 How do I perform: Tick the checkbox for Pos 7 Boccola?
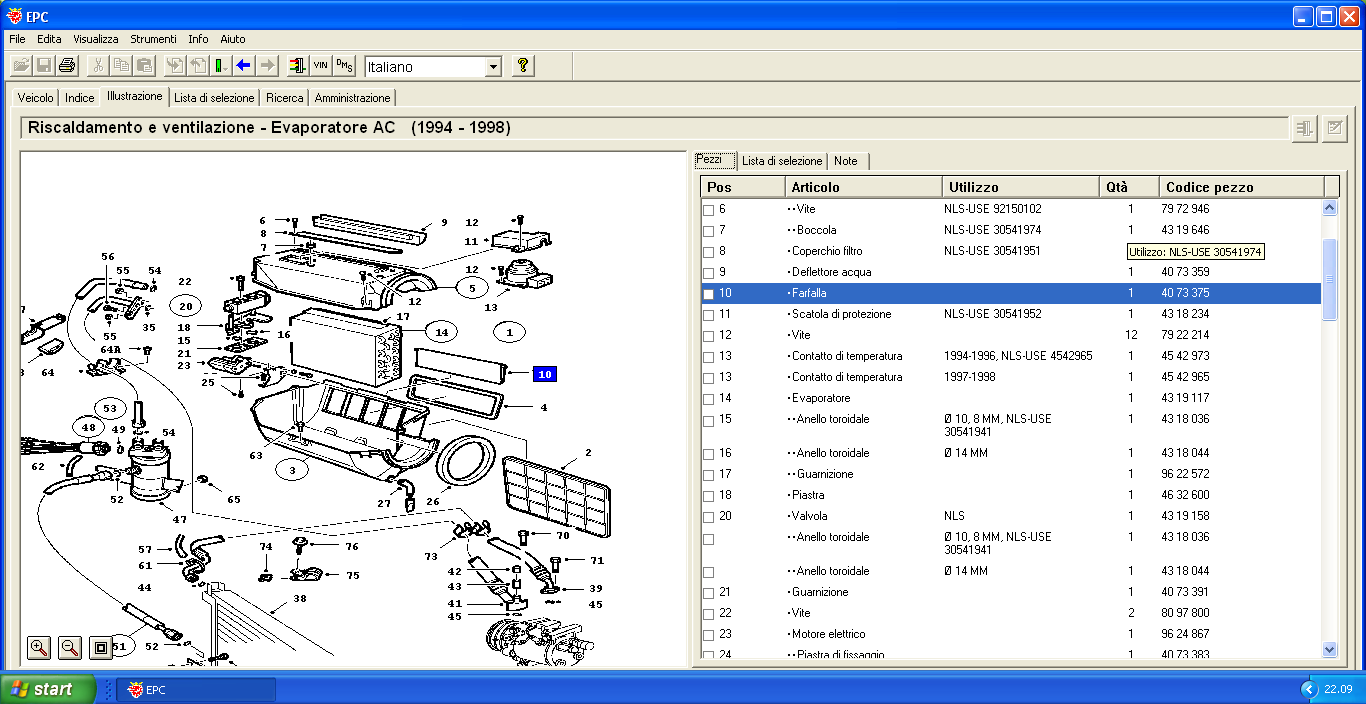tap(708, 231)
